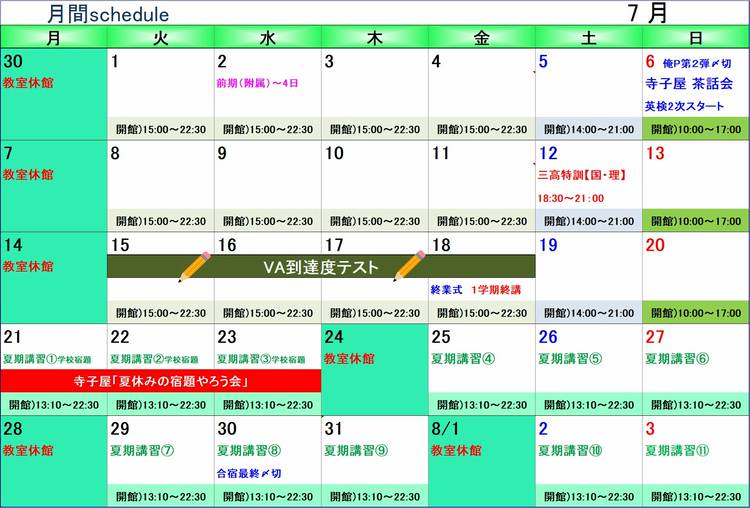Click the pencil icon left of VA到達度テスト
The image size is (750, 508).
(195, 267)
